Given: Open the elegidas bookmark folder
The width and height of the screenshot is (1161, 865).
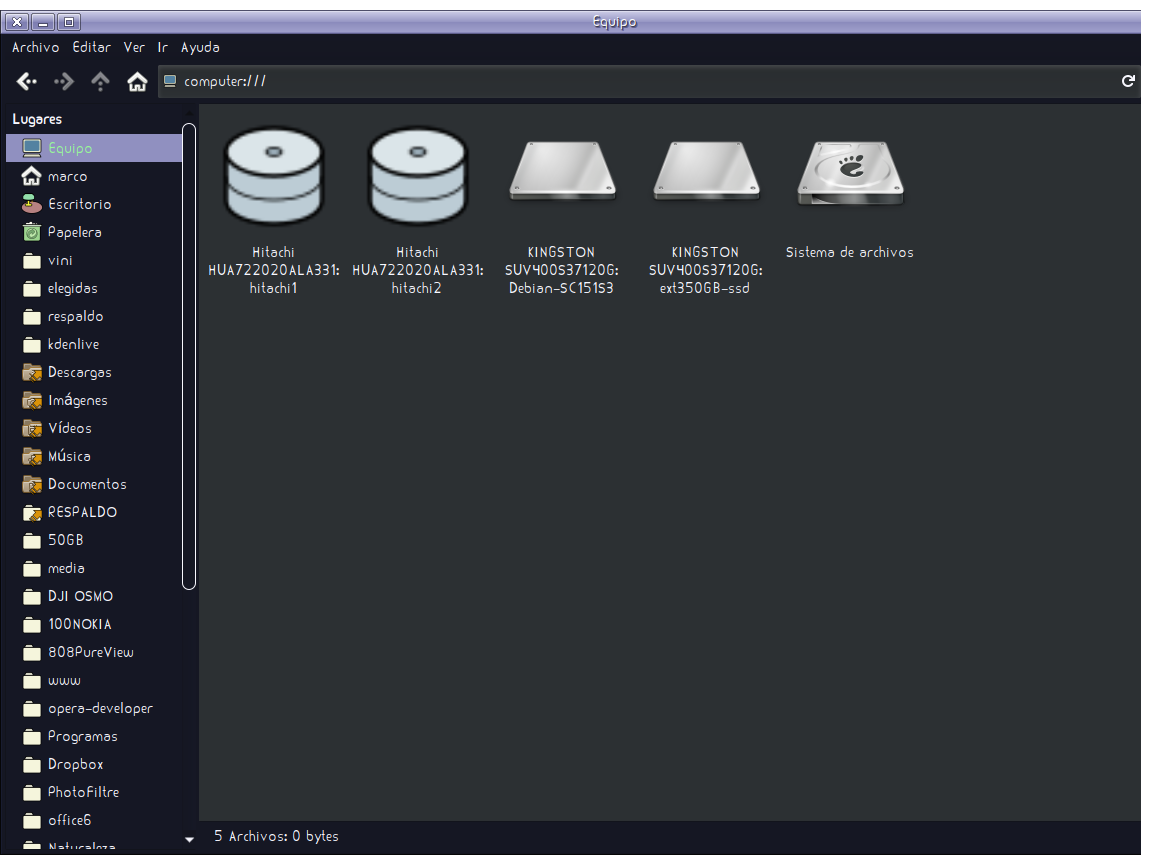Looking at the screenshot, I should click(94, 288).
